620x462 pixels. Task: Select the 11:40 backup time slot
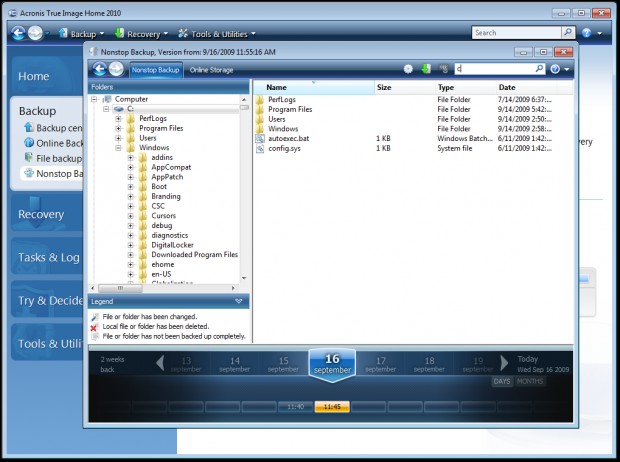click(x=295, y=407)
